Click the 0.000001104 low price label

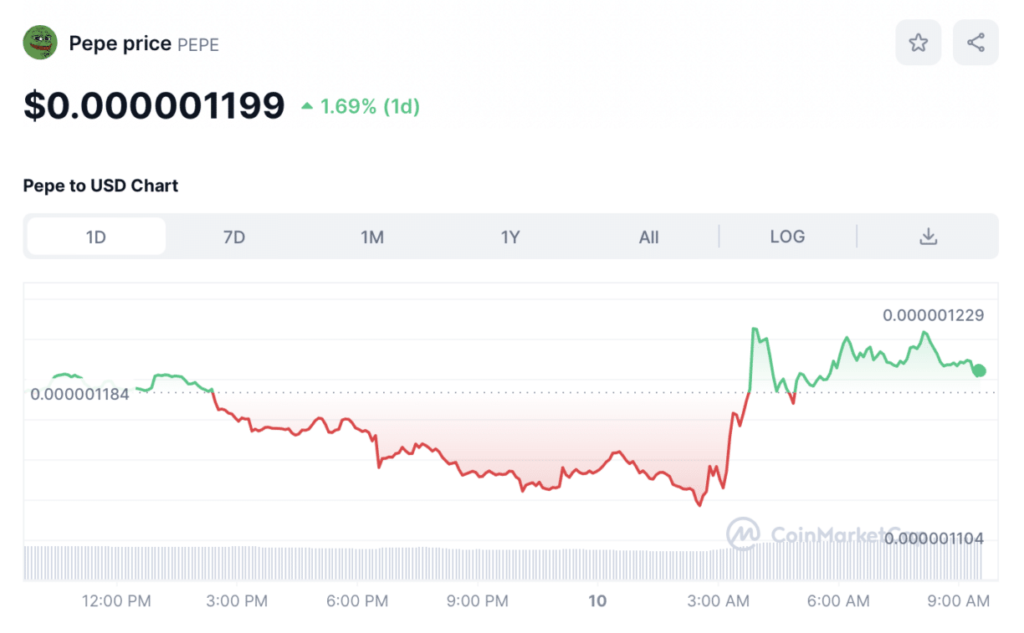[x=933, y=538]
